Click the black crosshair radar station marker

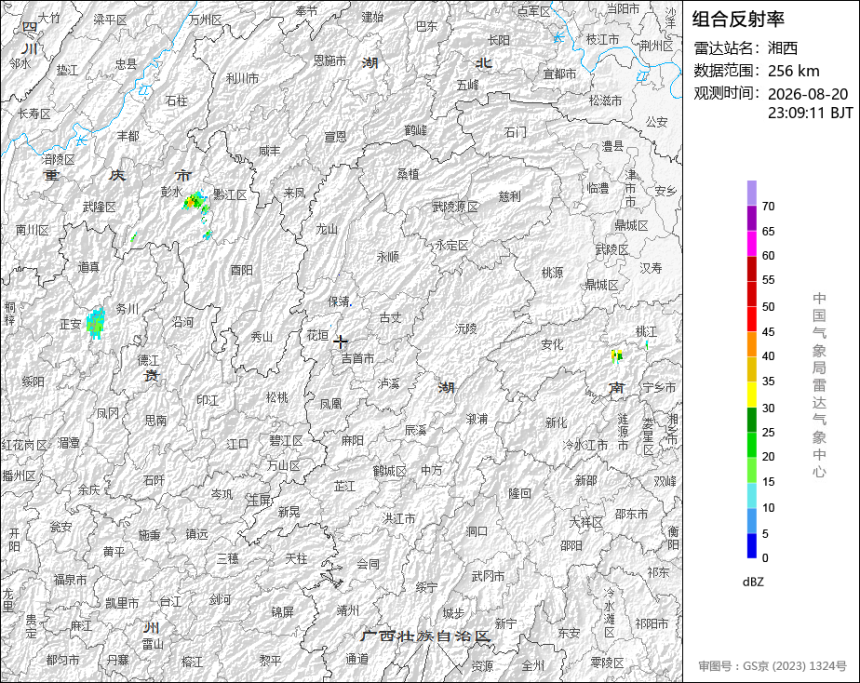tap(341, 341)
